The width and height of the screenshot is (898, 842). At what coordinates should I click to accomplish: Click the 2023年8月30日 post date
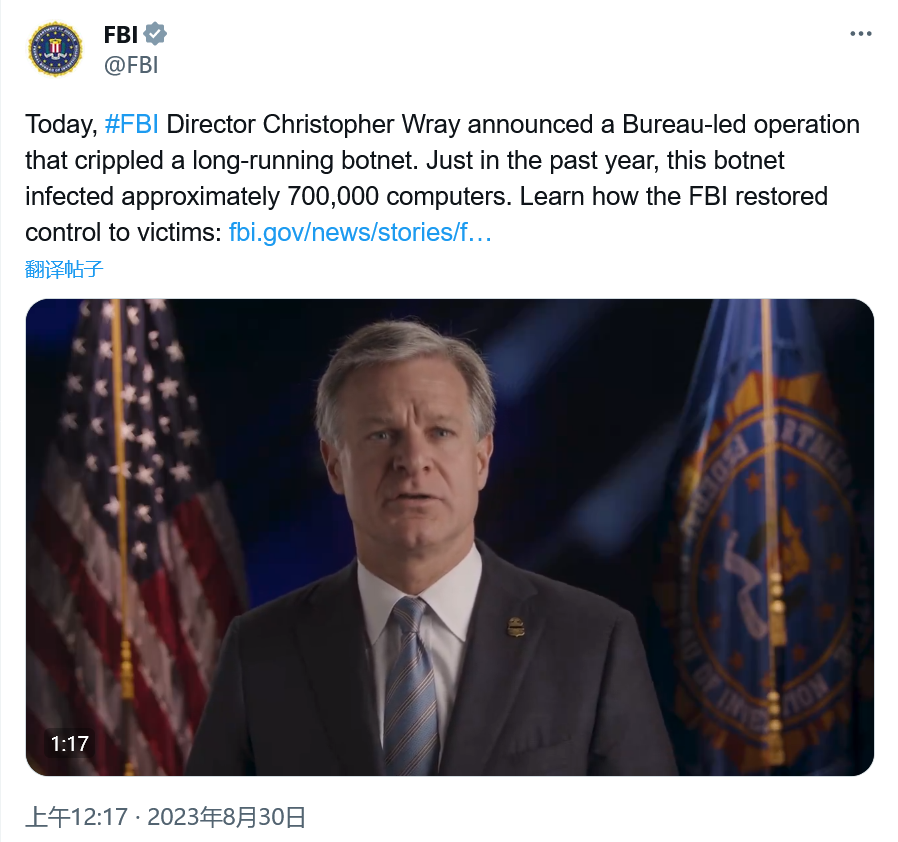point(226,817)
